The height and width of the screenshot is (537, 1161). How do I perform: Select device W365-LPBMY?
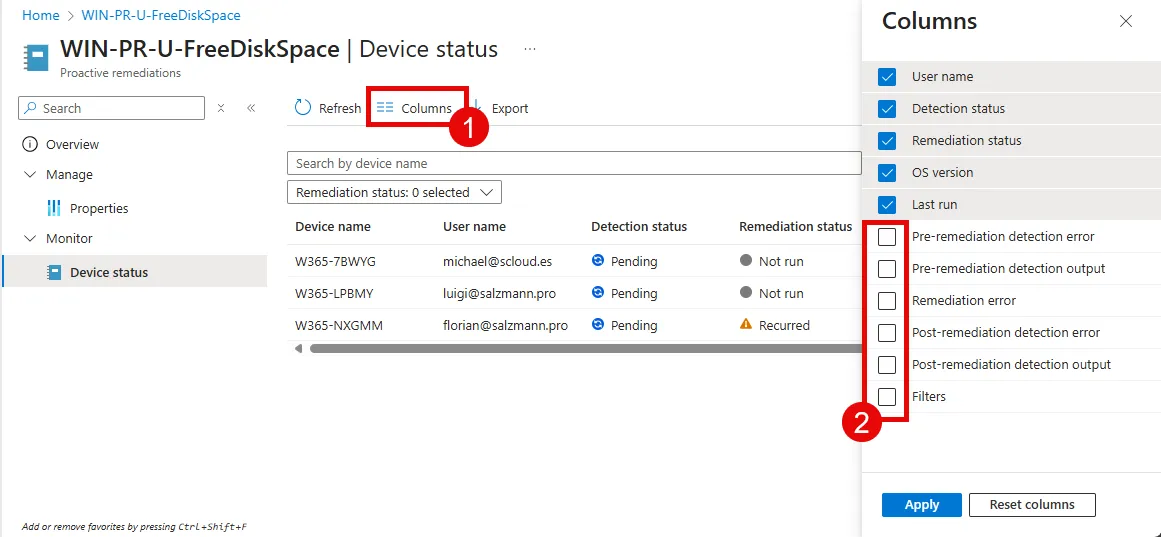334,293
